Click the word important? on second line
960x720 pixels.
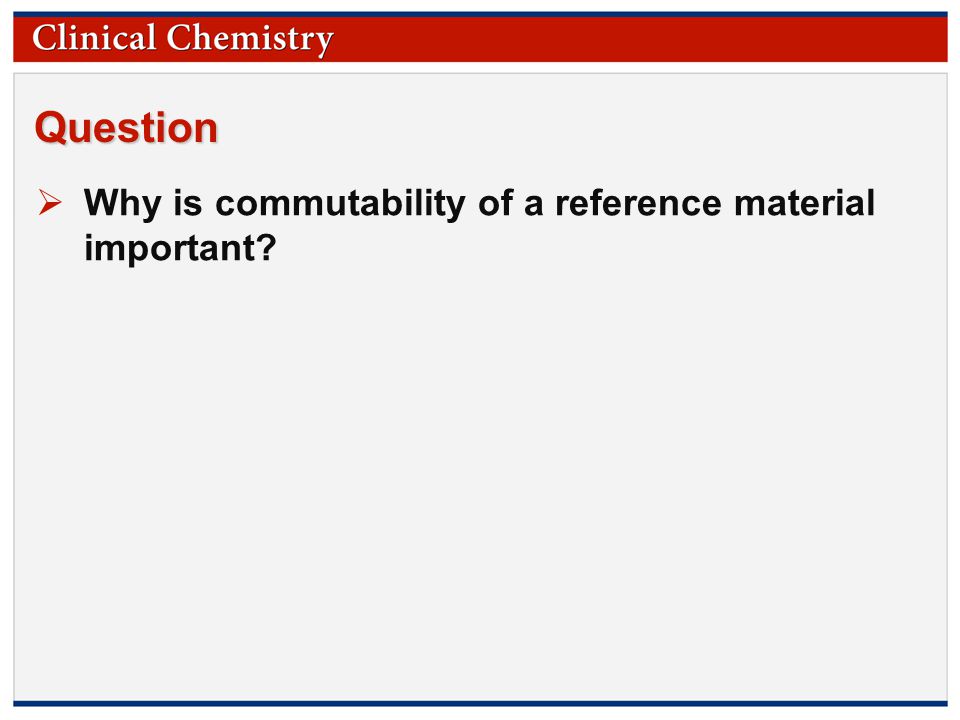181,249
